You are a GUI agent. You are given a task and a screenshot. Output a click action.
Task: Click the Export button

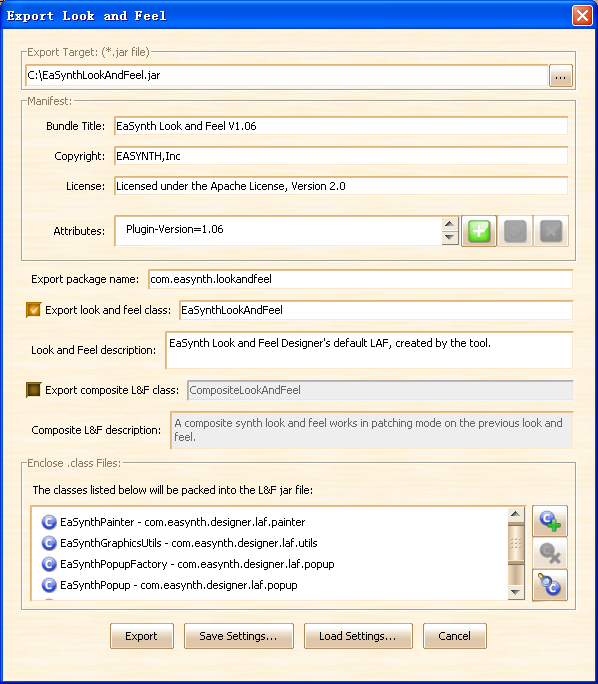[142, 636]
